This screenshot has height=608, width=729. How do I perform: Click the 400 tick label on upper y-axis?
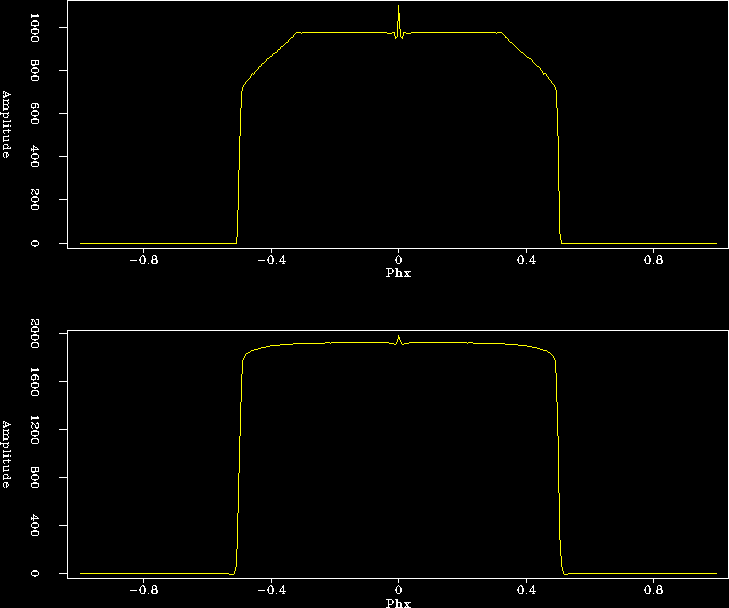click(35, 157)
